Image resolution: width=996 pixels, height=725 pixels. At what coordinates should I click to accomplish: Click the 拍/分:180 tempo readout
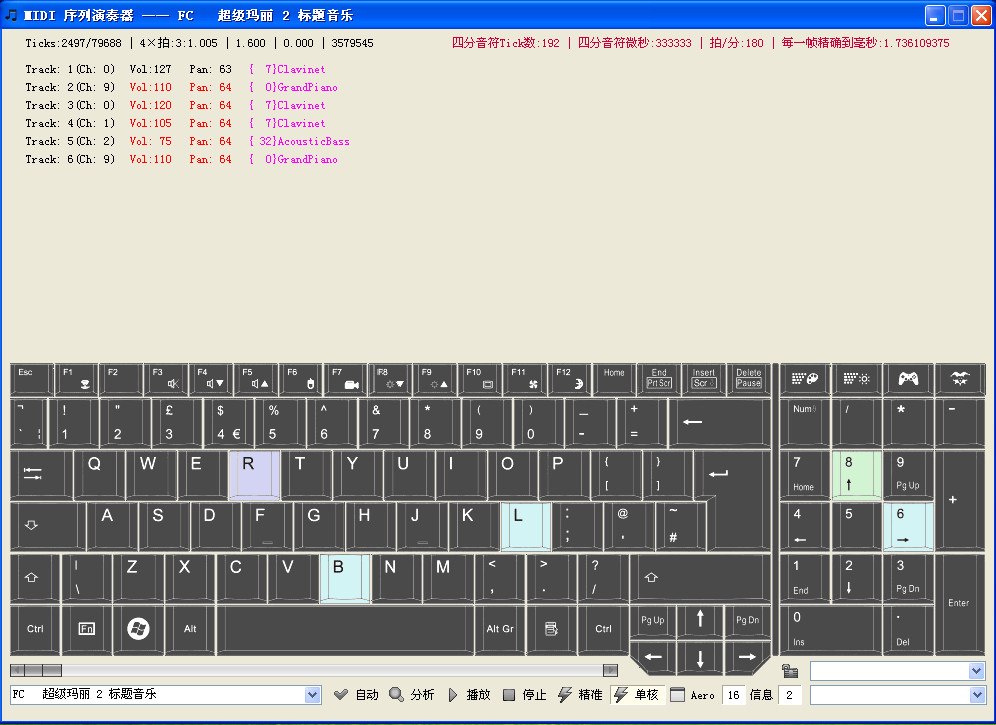click(x=736, y=43)
